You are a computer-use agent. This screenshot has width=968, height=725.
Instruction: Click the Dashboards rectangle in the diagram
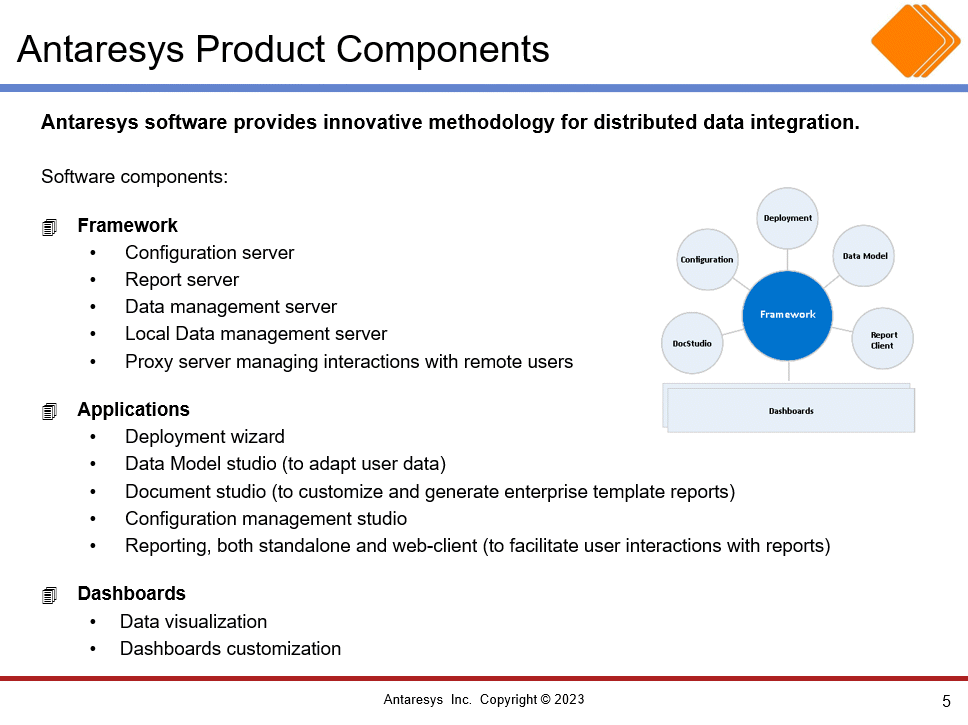[789, 409]
